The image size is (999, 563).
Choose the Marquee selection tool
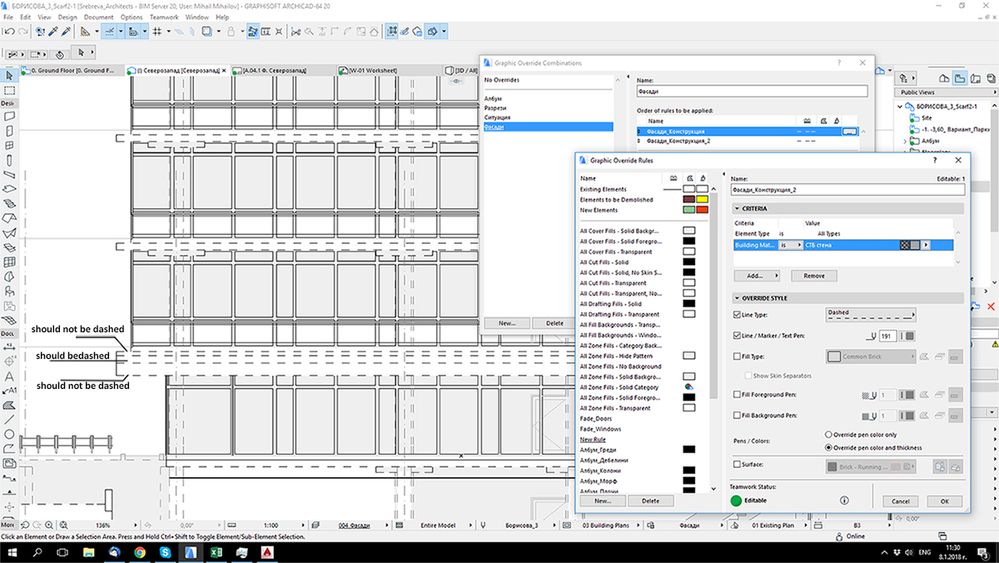[x=9, y=89]
